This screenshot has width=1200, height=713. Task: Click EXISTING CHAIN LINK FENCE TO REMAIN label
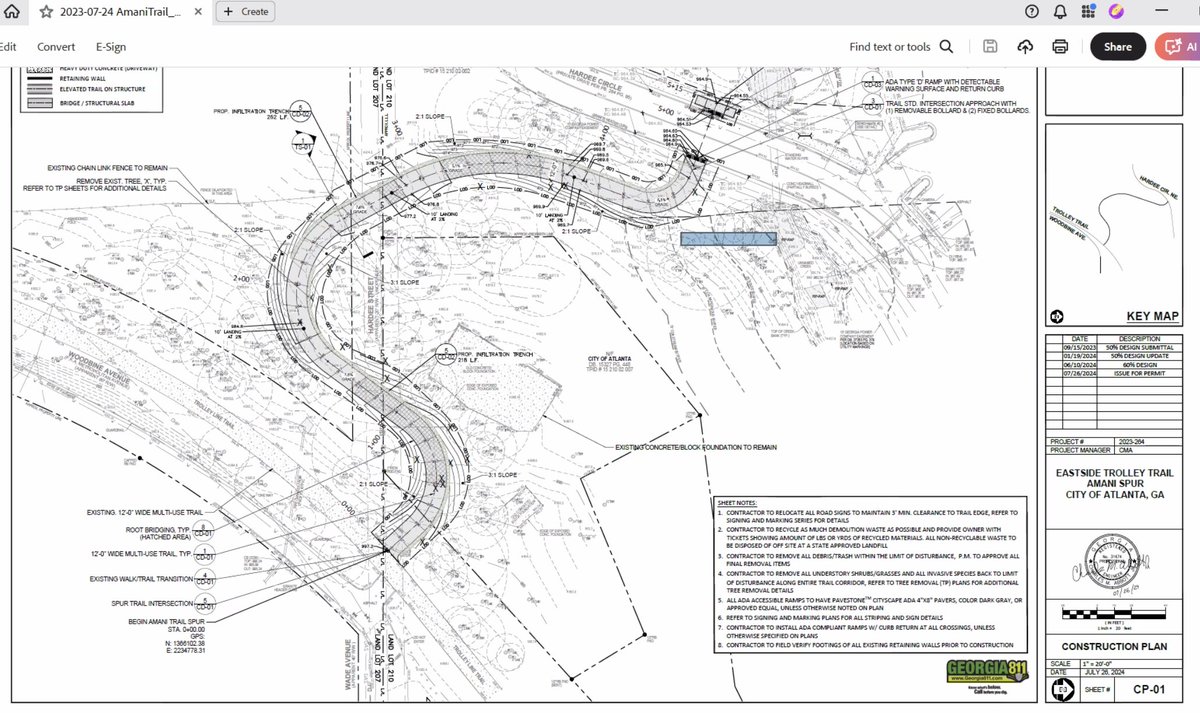click(108, 168)
